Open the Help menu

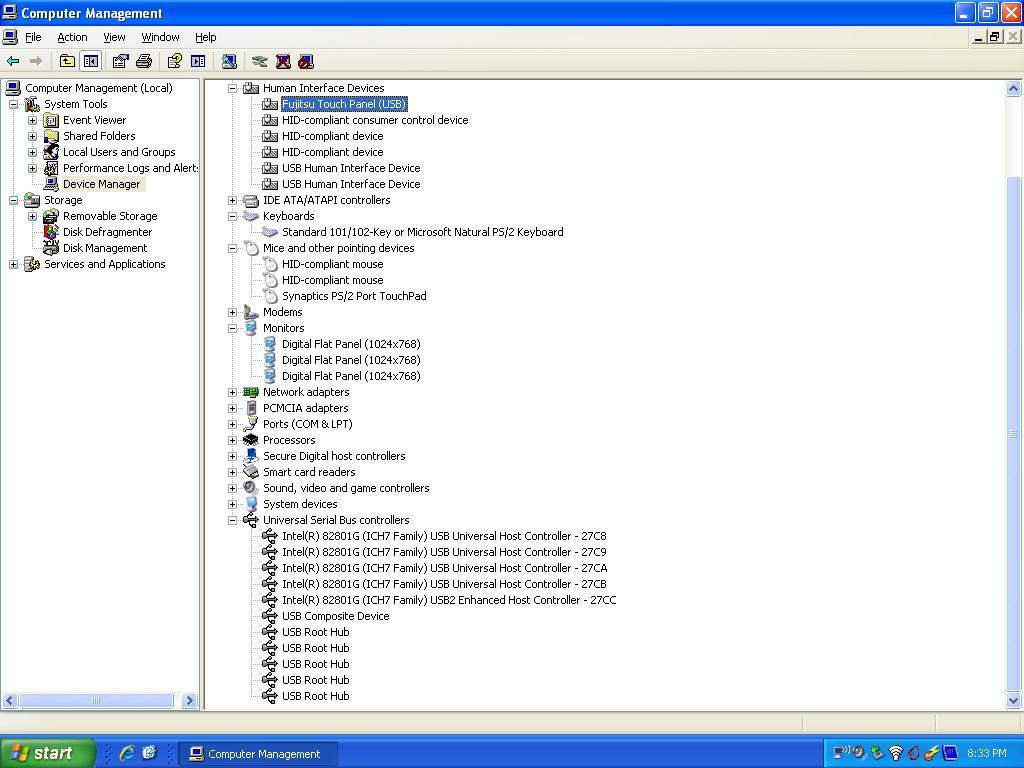coord(206,37)
